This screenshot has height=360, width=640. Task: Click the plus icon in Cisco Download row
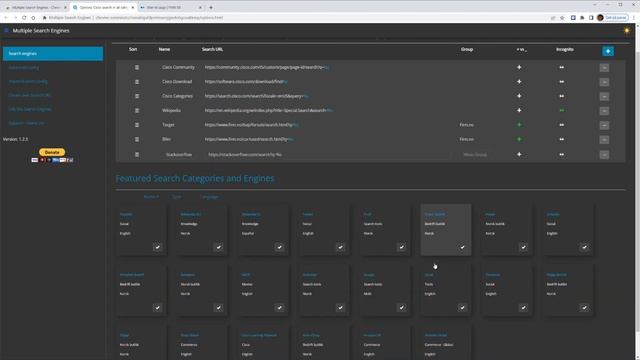point(519,82)
